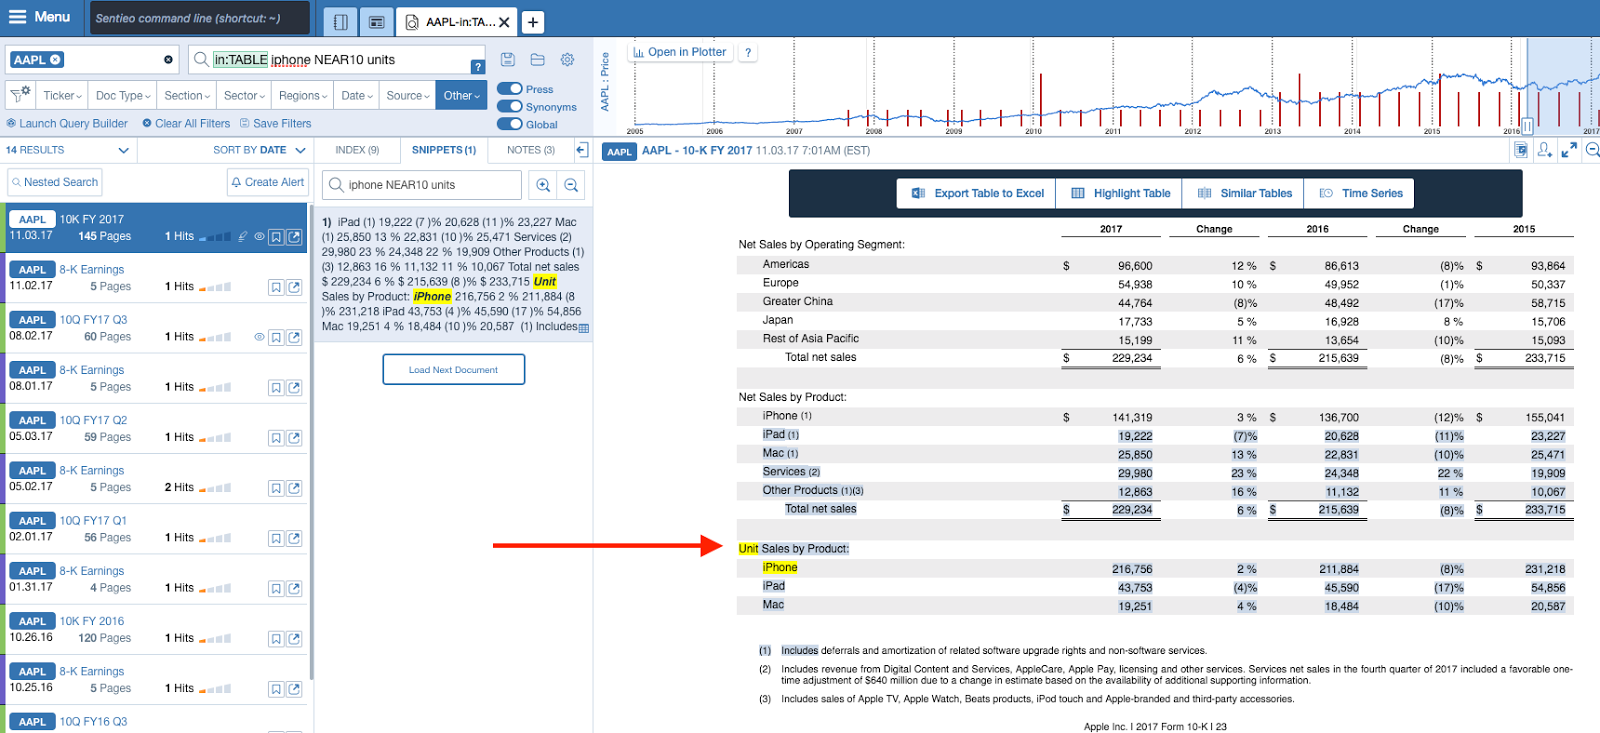The height and width of the screenshot is (733, 1600).
Task: Click the add user share icon
Action: [1545, 150]
